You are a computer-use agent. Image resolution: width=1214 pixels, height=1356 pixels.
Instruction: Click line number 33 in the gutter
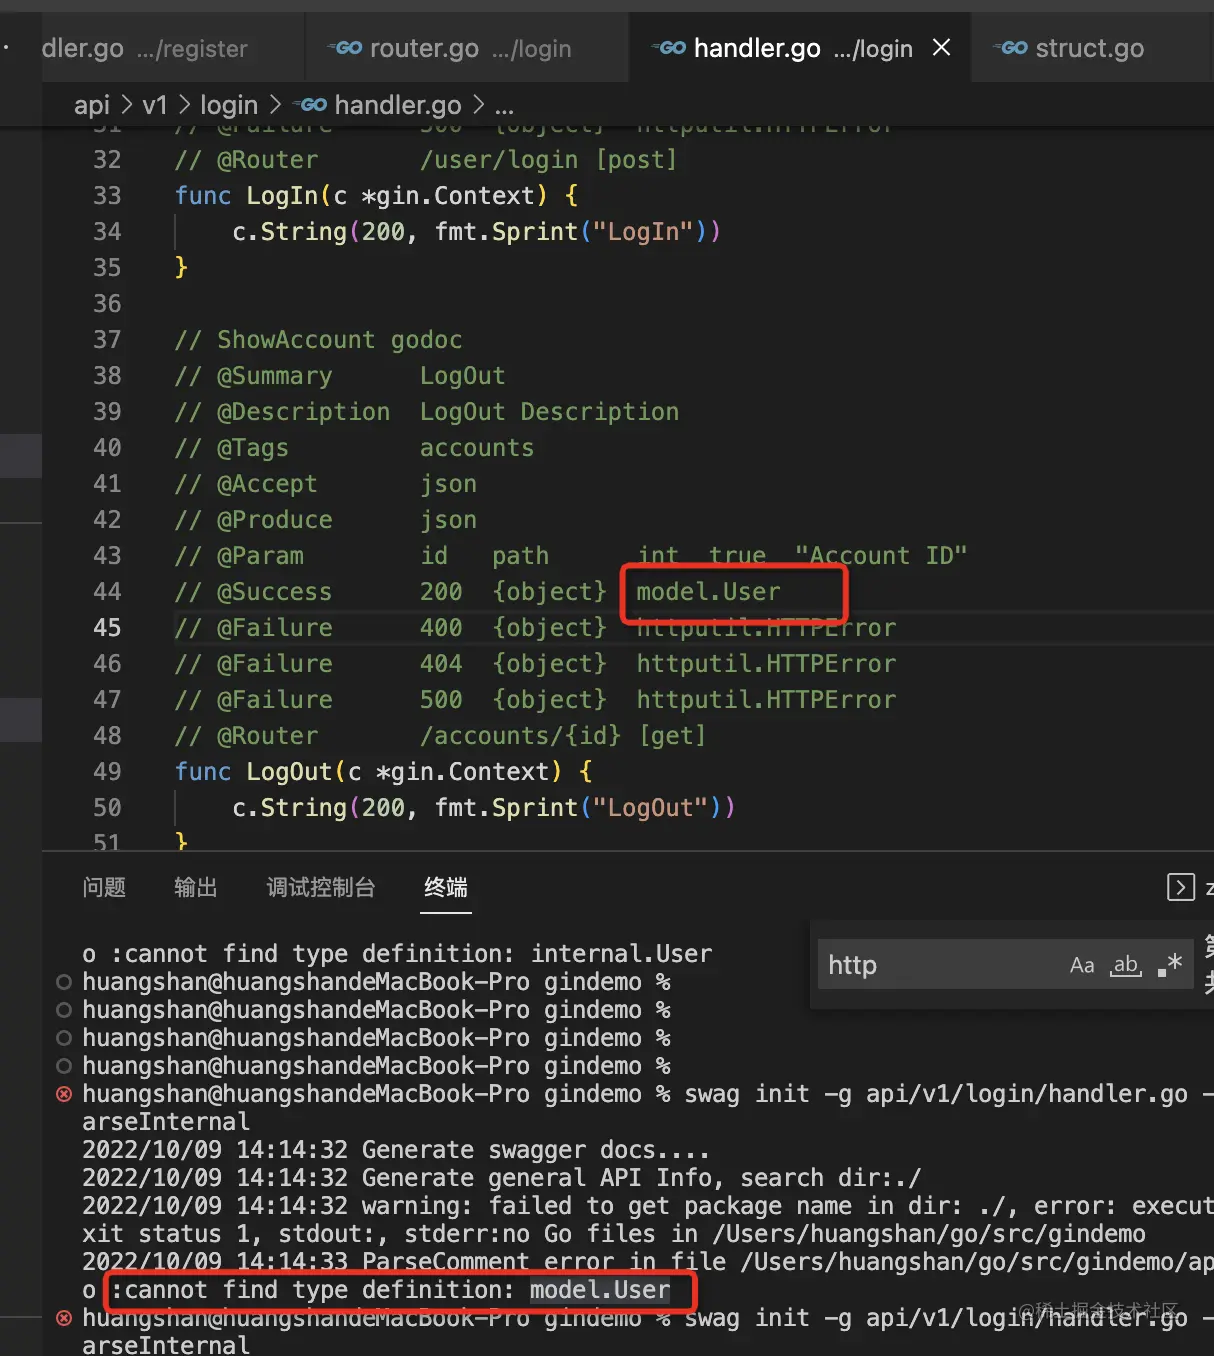[x=107, y=196]
